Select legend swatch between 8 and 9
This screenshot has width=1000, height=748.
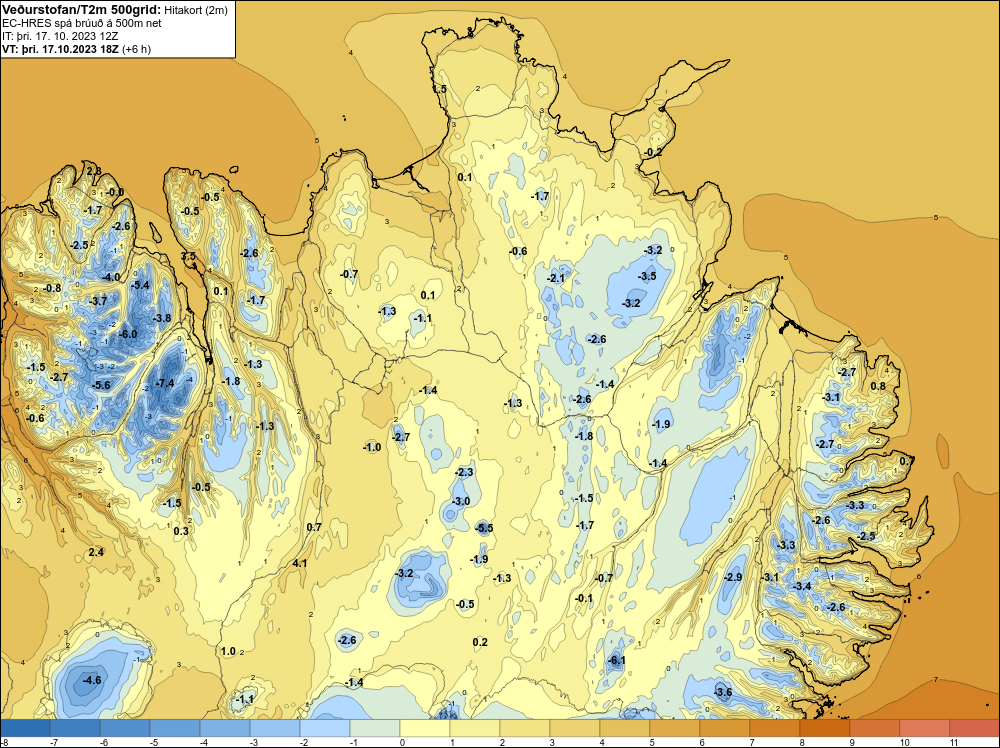pos(825,728)
